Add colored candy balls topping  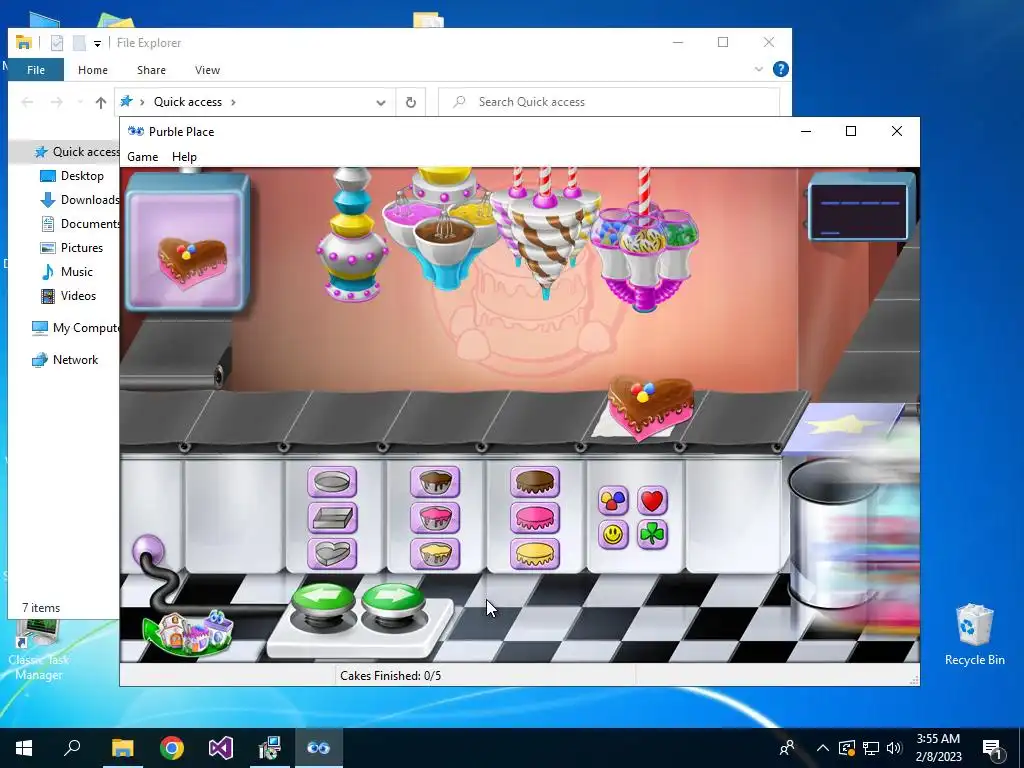613,501
